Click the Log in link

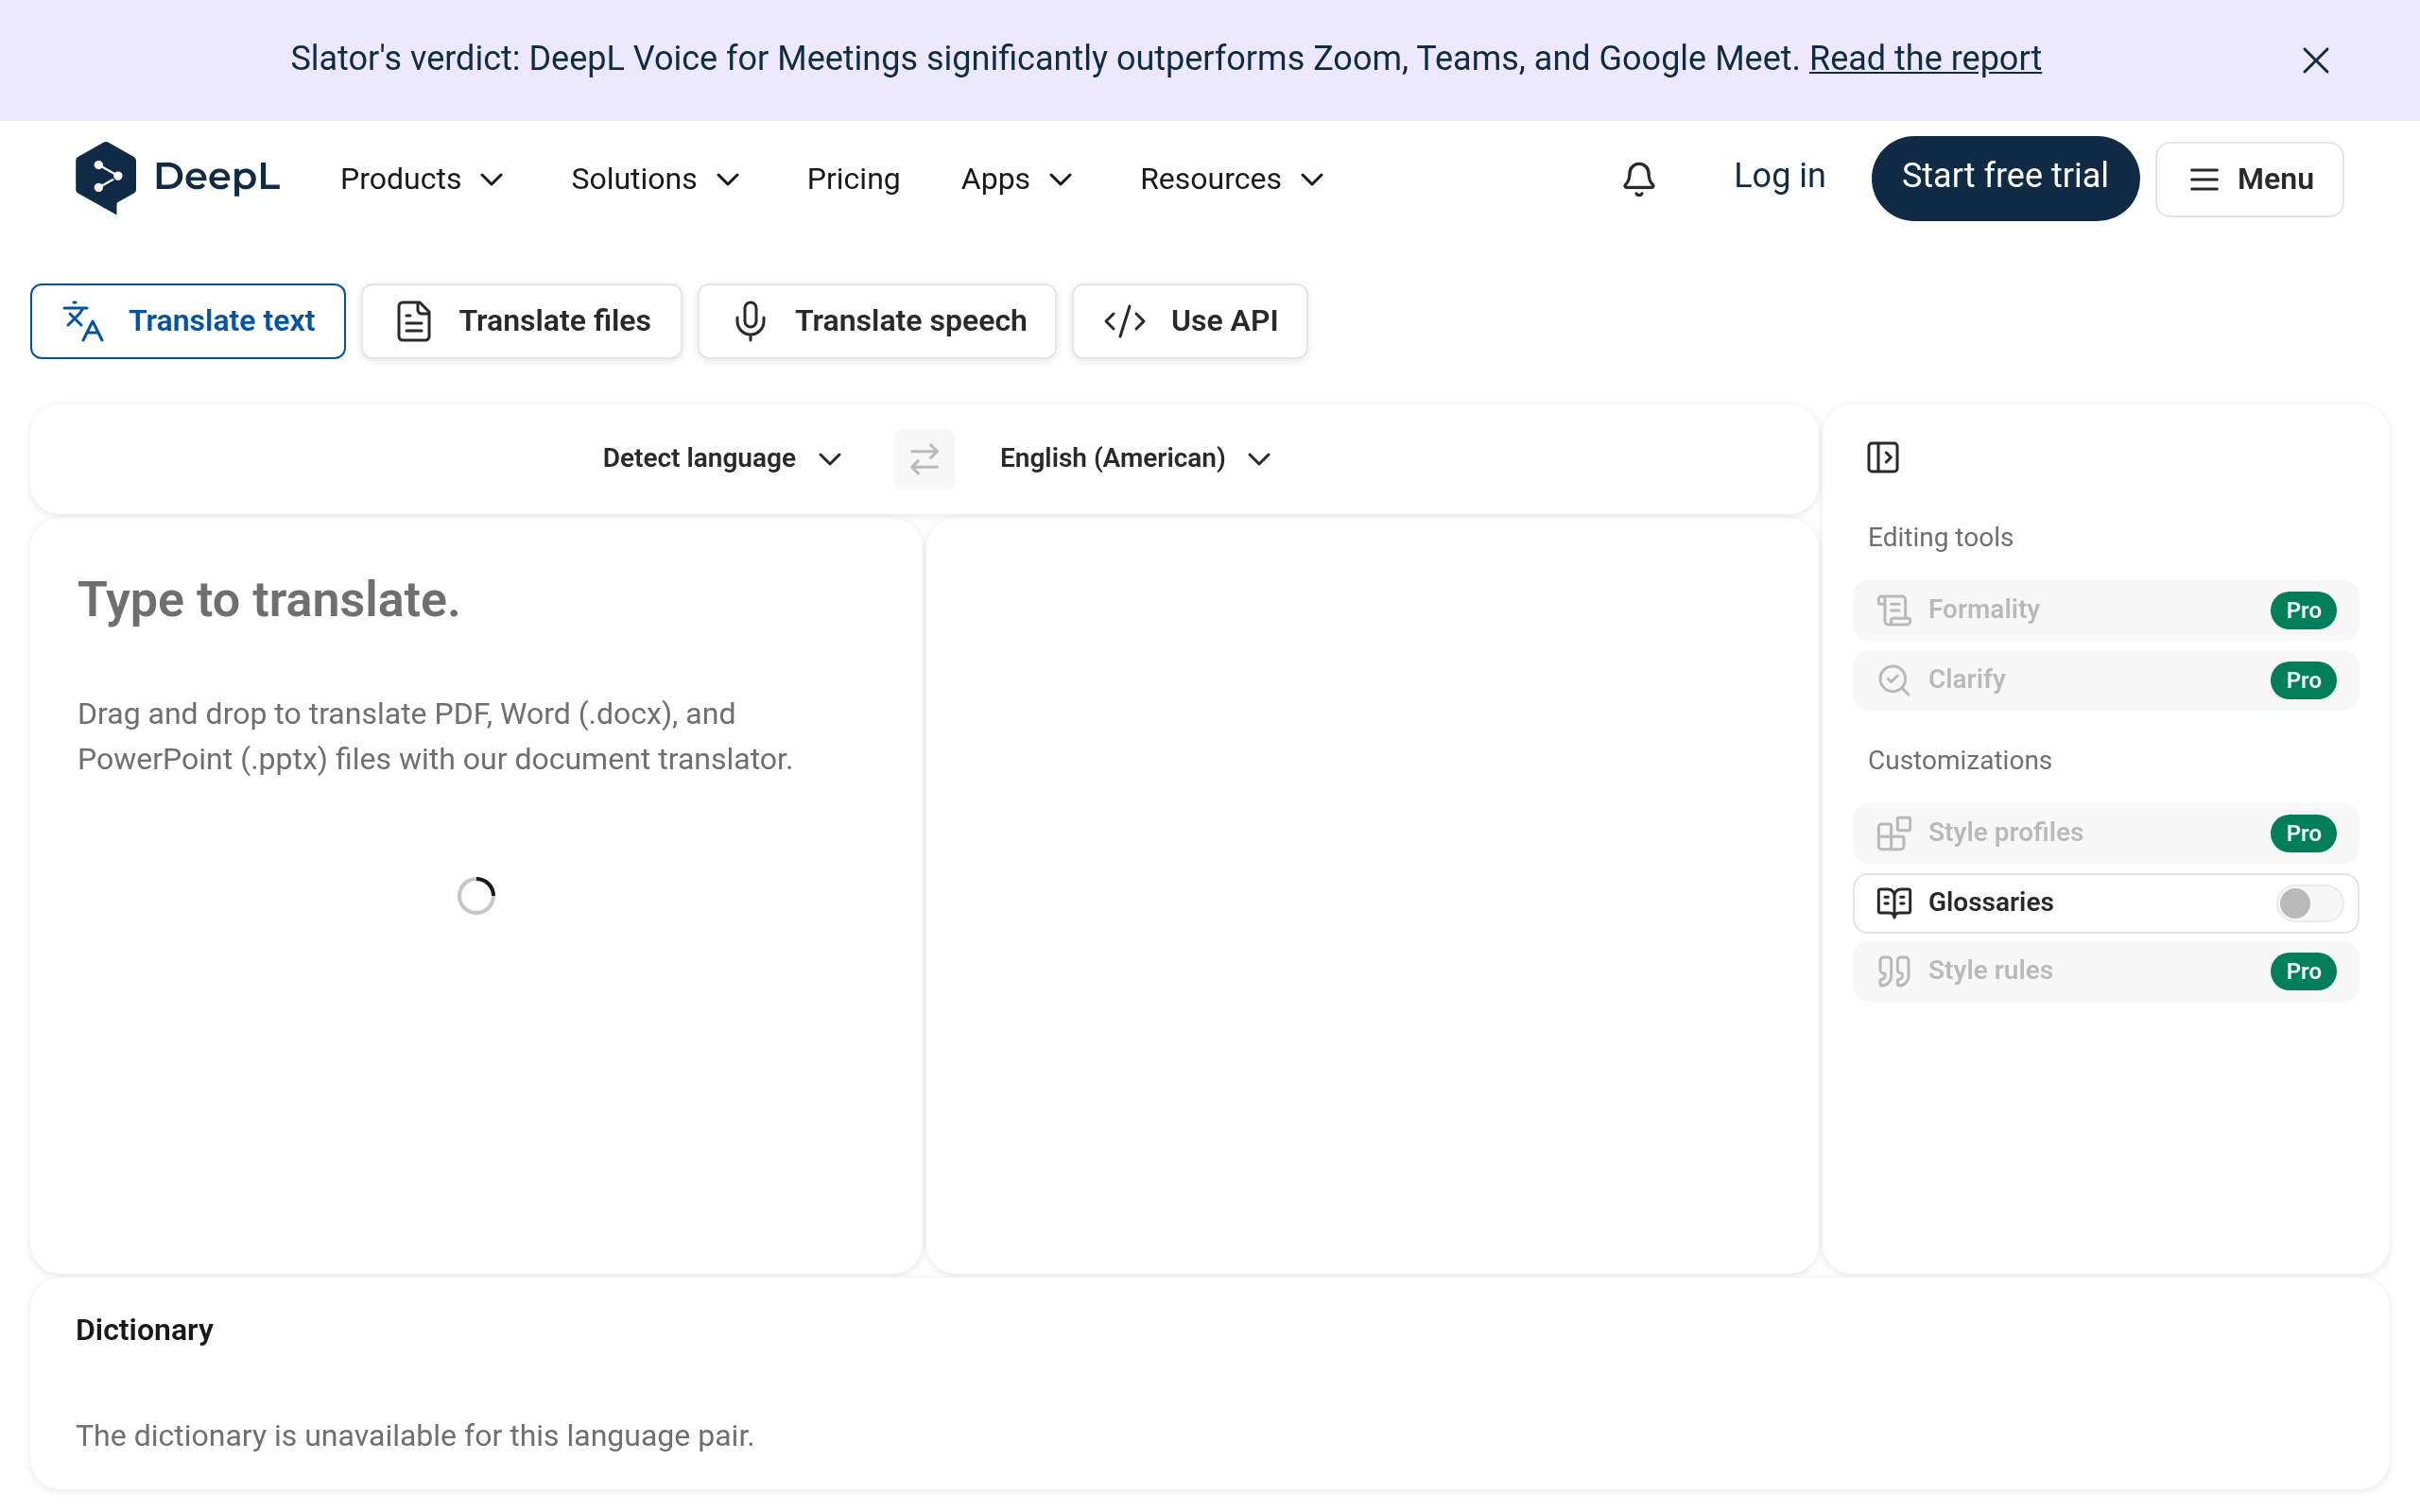[1779, 176]
